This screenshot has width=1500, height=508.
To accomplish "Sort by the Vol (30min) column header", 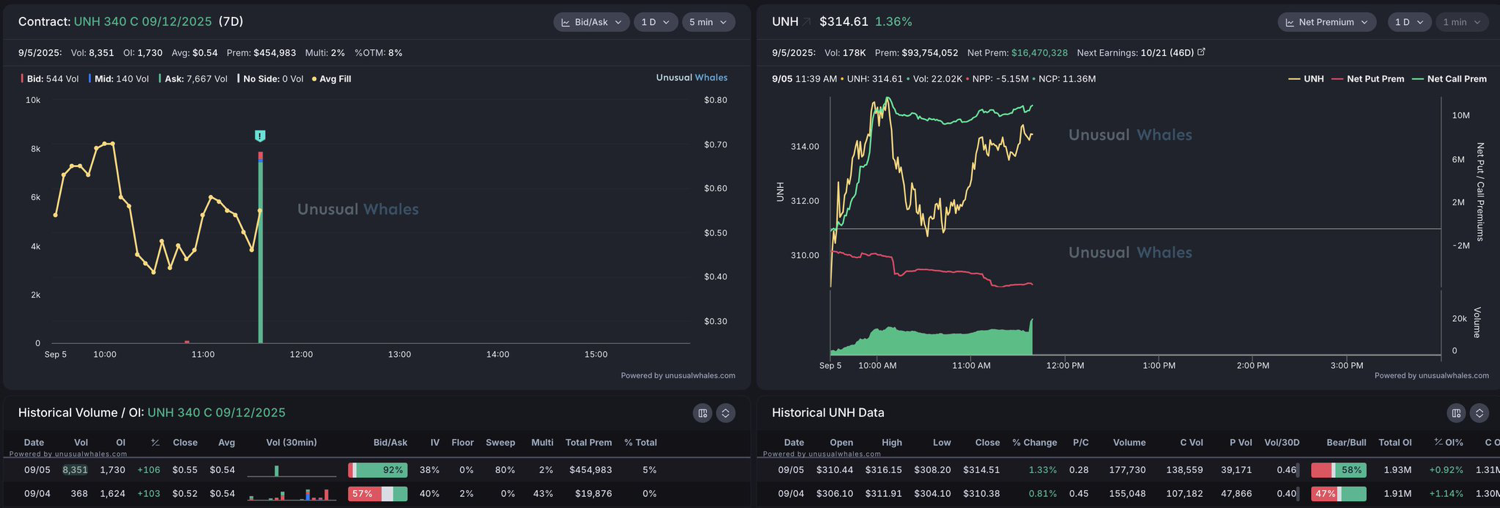I will 292,442.
